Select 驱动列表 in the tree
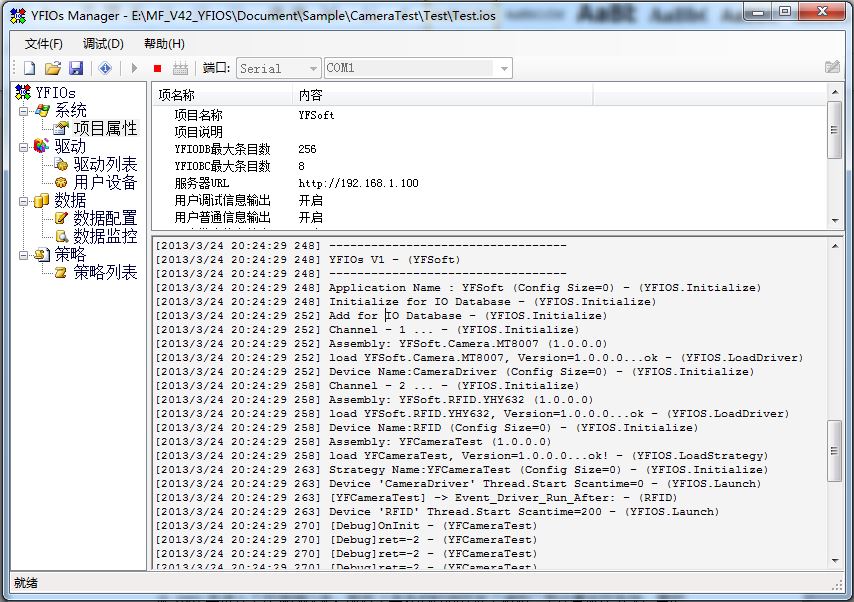The height and width of the screenshot is (602, 854). [x=105, y=165]
